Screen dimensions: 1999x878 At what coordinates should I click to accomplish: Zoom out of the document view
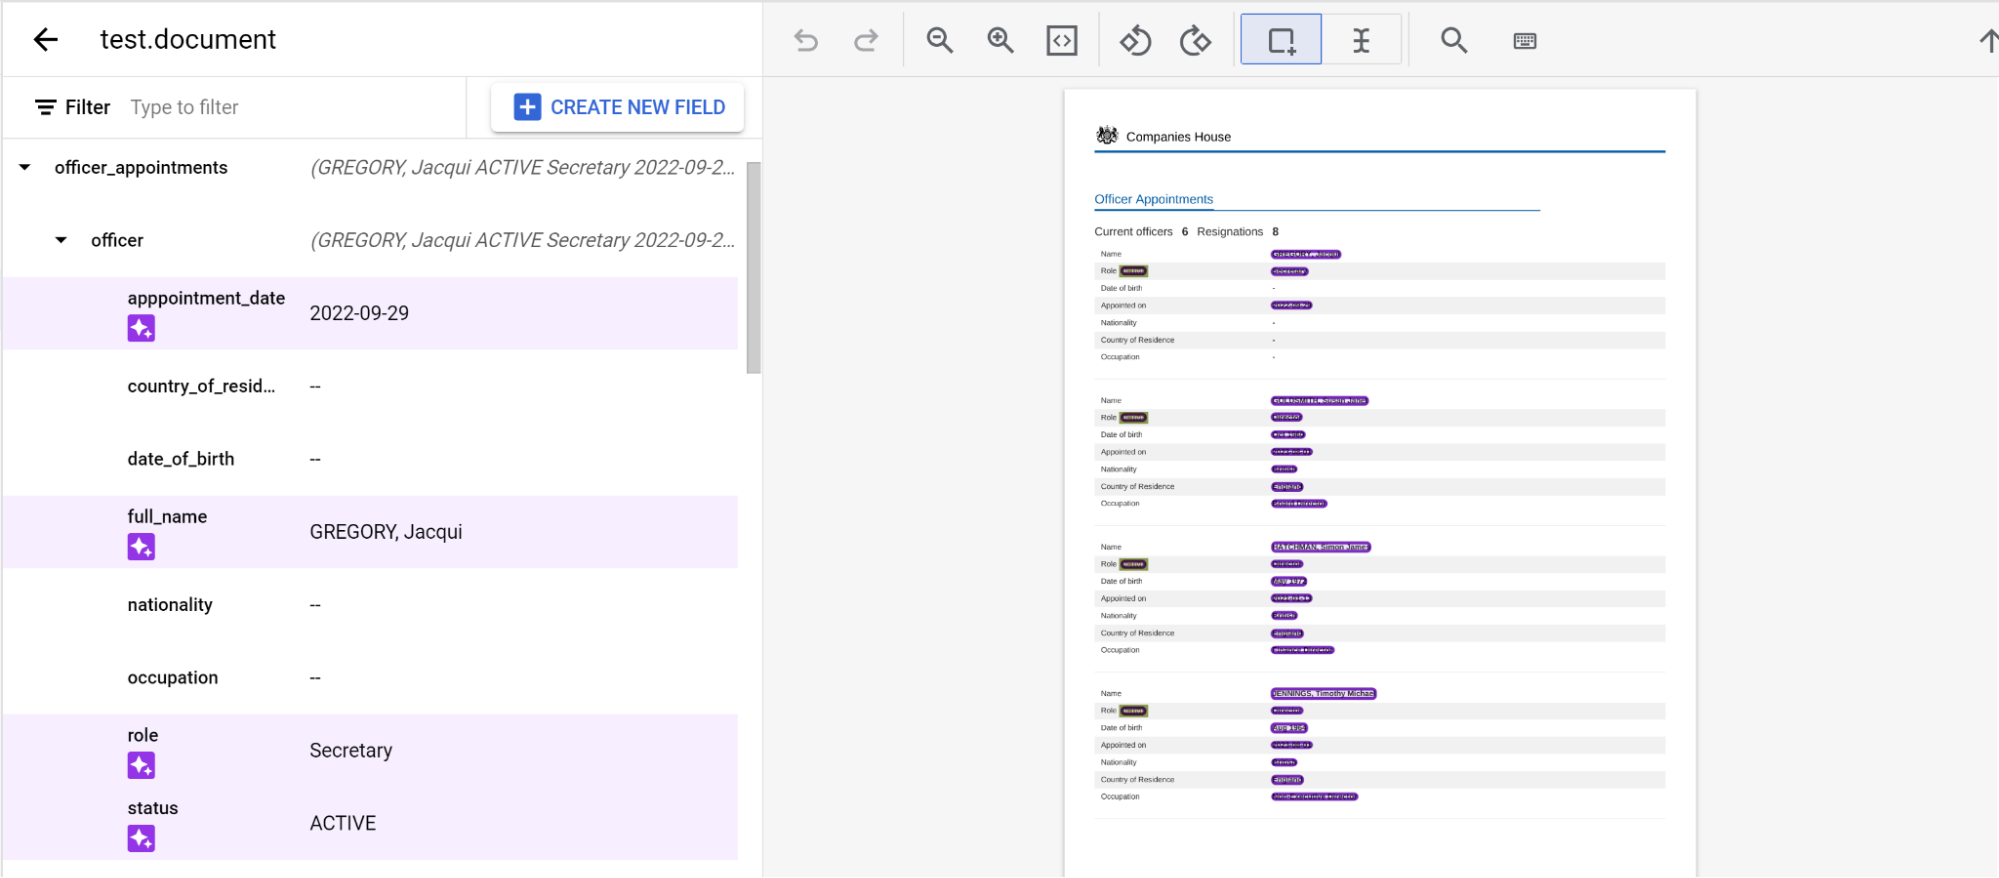pyautogui.click(x=939, y=41)
